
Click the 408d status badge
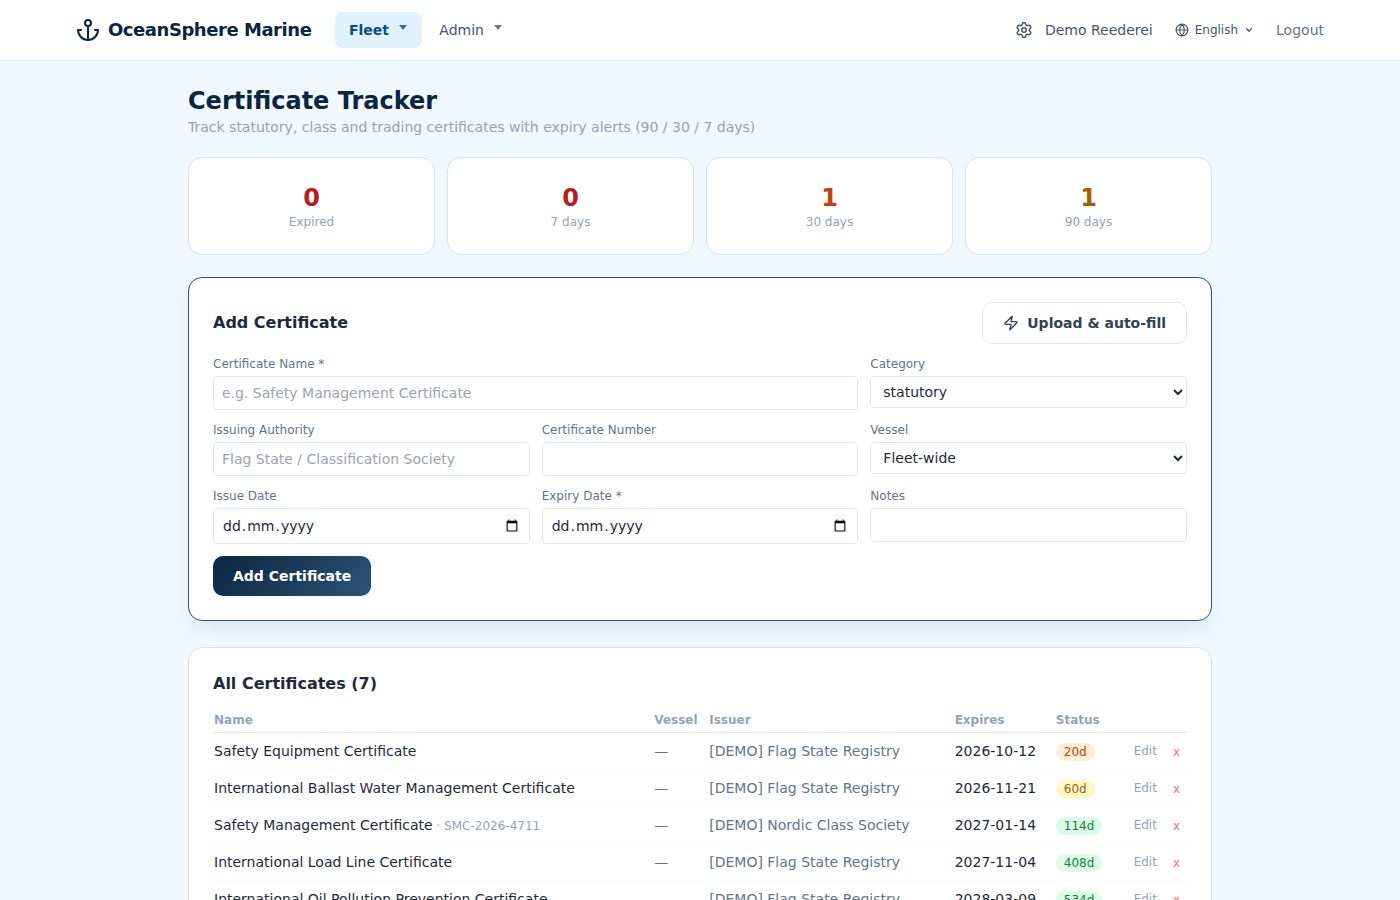click(1079, 863)
